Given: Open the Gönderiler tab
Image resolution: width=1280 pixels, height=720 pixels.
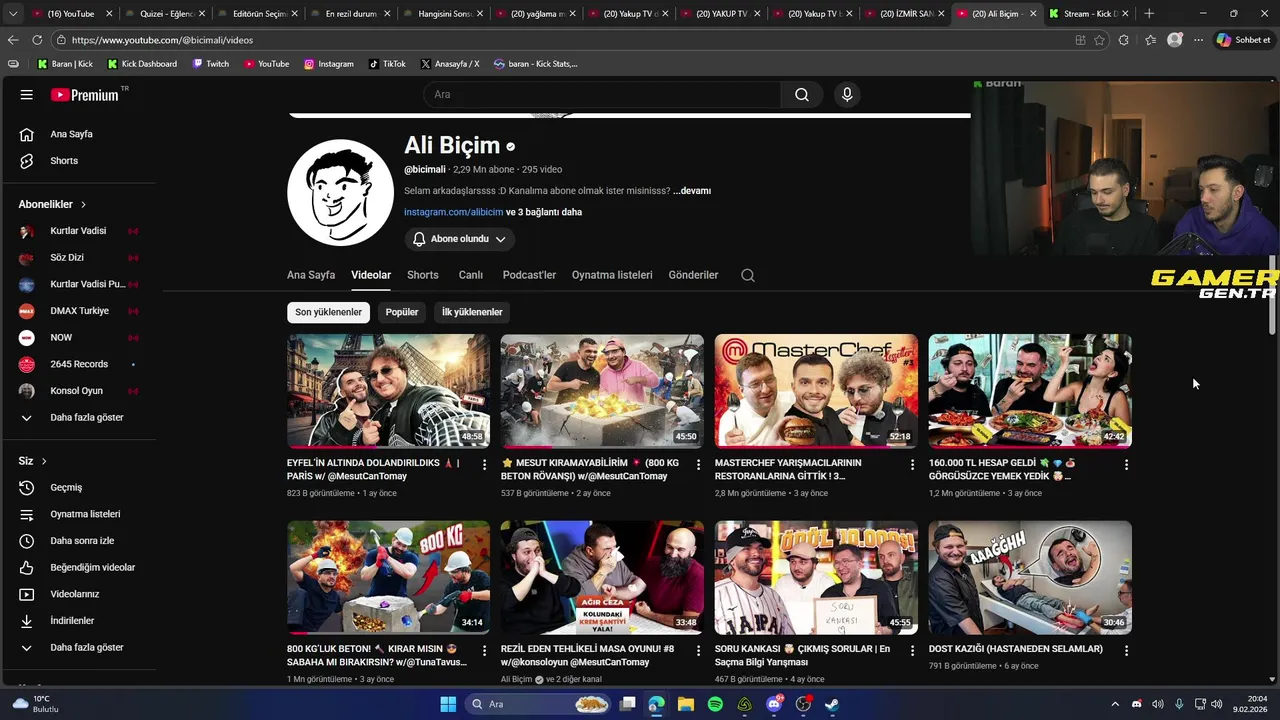Looking at the screenshot, I should point(693,275).
